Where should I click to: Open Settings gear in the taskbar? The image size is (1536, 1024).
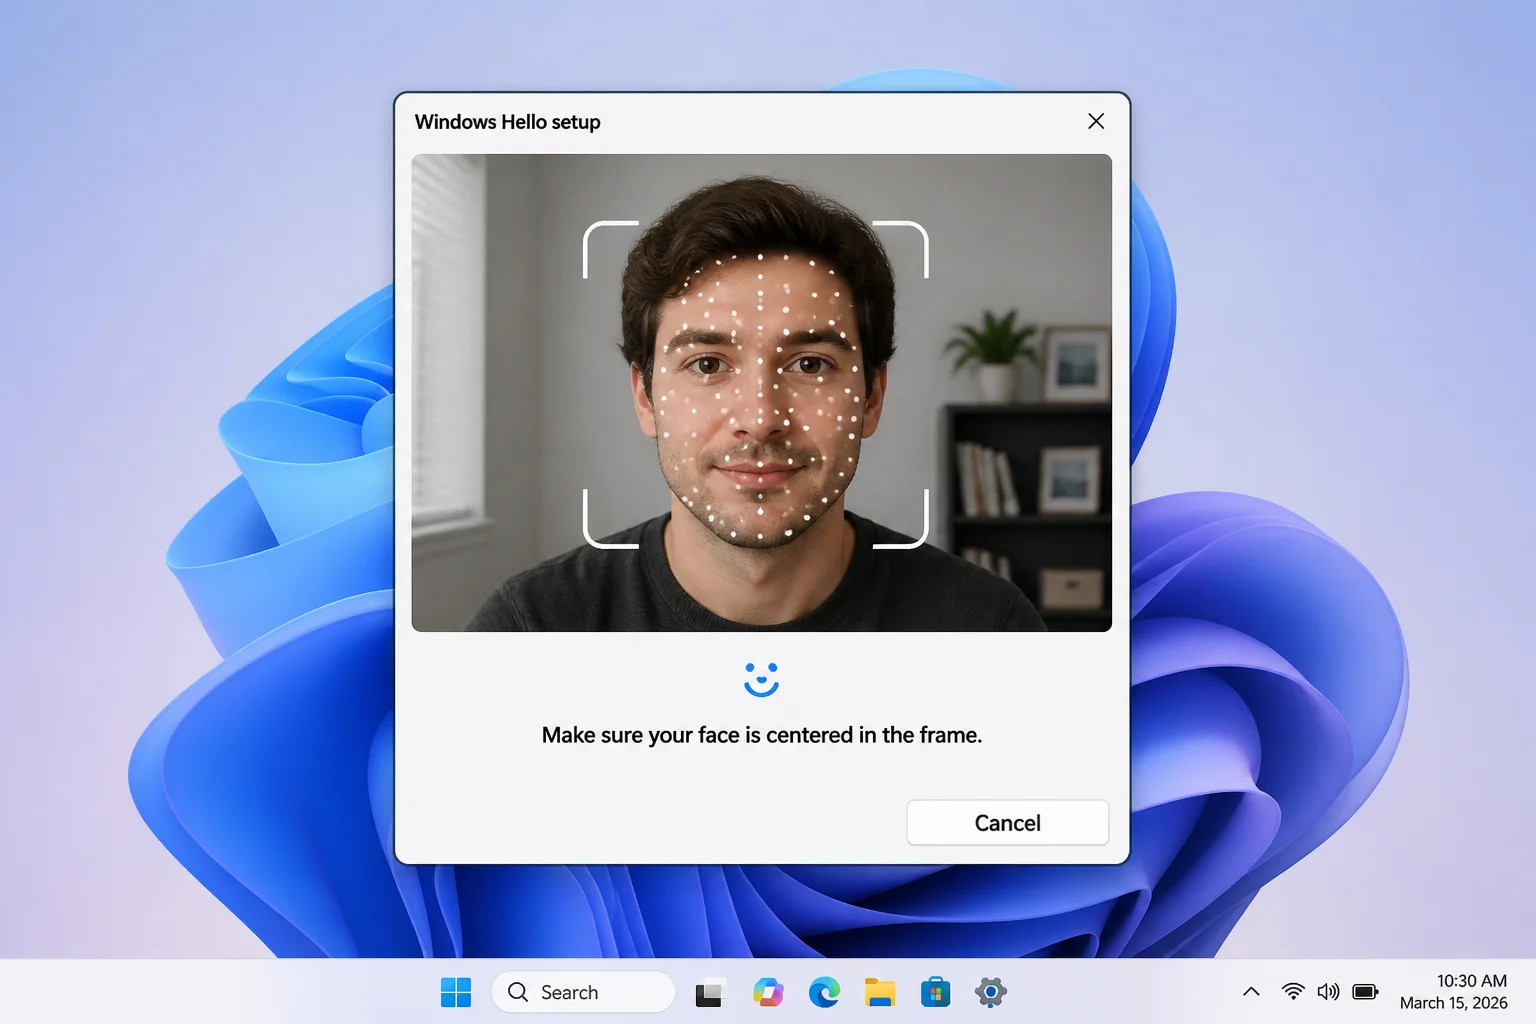coord(990,992)
